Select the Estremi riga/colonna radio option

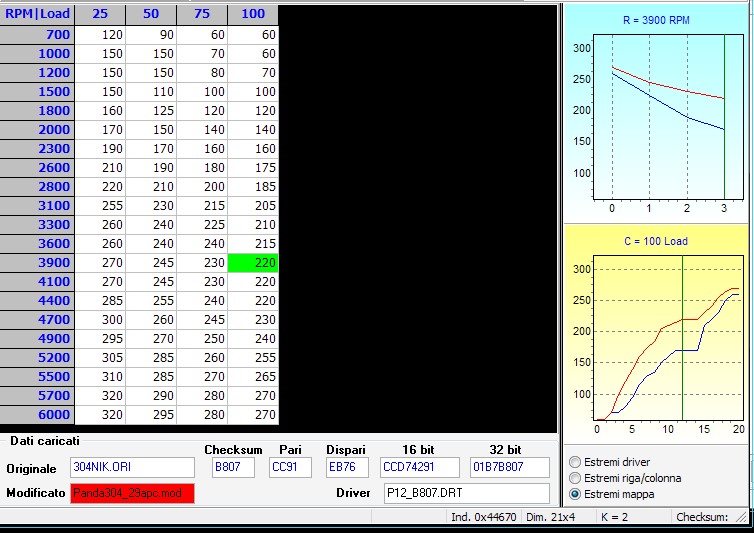pyautogui.click(x=575, y=478)
